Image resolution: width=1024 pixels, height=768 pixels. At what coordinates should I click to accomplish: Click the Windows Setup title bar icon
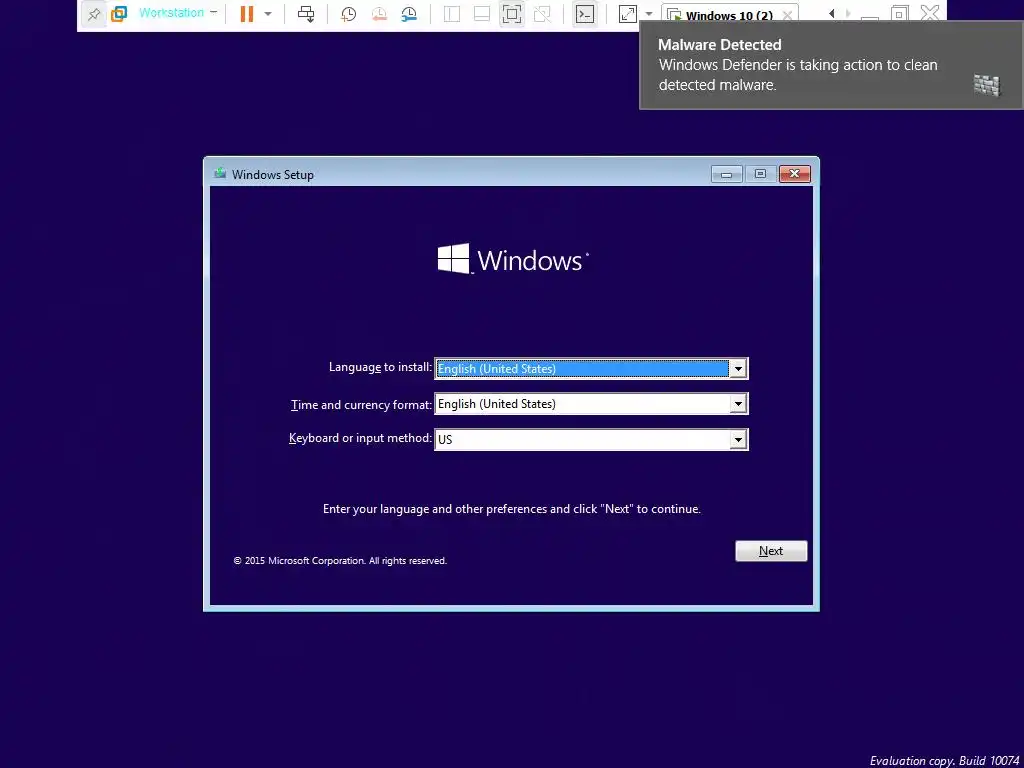[x=220, y=173]
